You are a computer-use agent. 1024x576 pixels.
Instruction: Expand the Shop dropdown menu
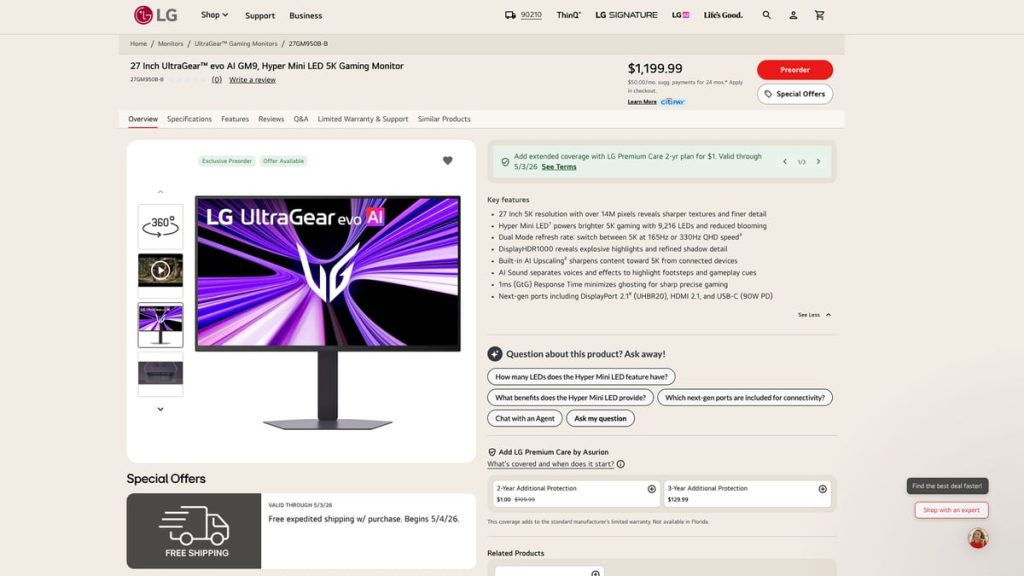click(214, 15)
